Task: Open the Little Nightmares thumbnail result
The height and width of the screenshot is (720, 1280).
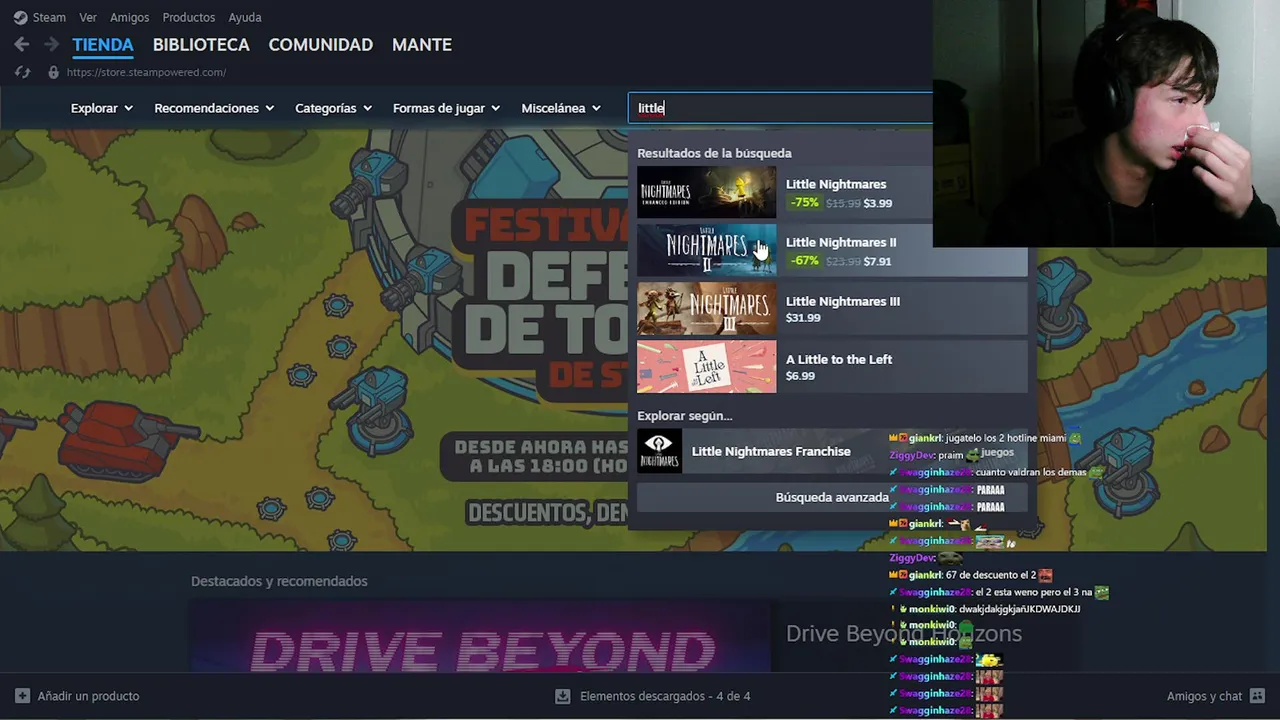Action: click(706, 193)
